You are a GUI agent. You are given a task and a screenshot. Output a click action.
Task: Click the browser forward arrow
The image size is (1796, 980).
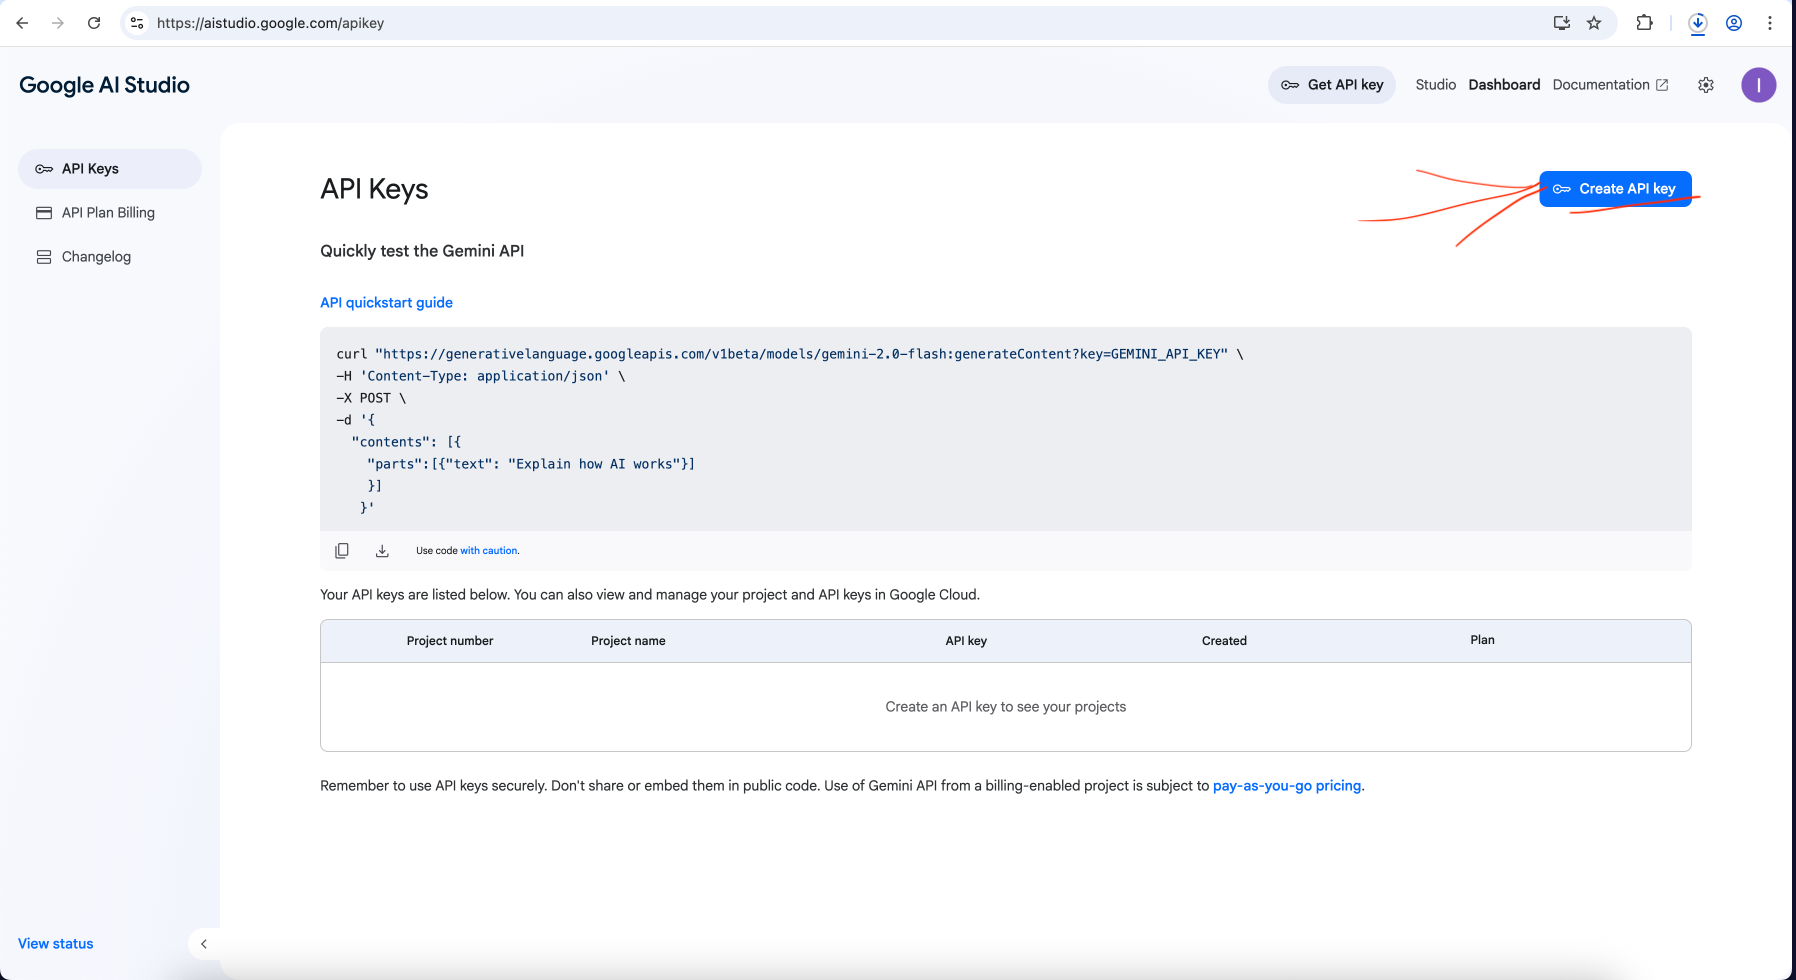(58, 23)
